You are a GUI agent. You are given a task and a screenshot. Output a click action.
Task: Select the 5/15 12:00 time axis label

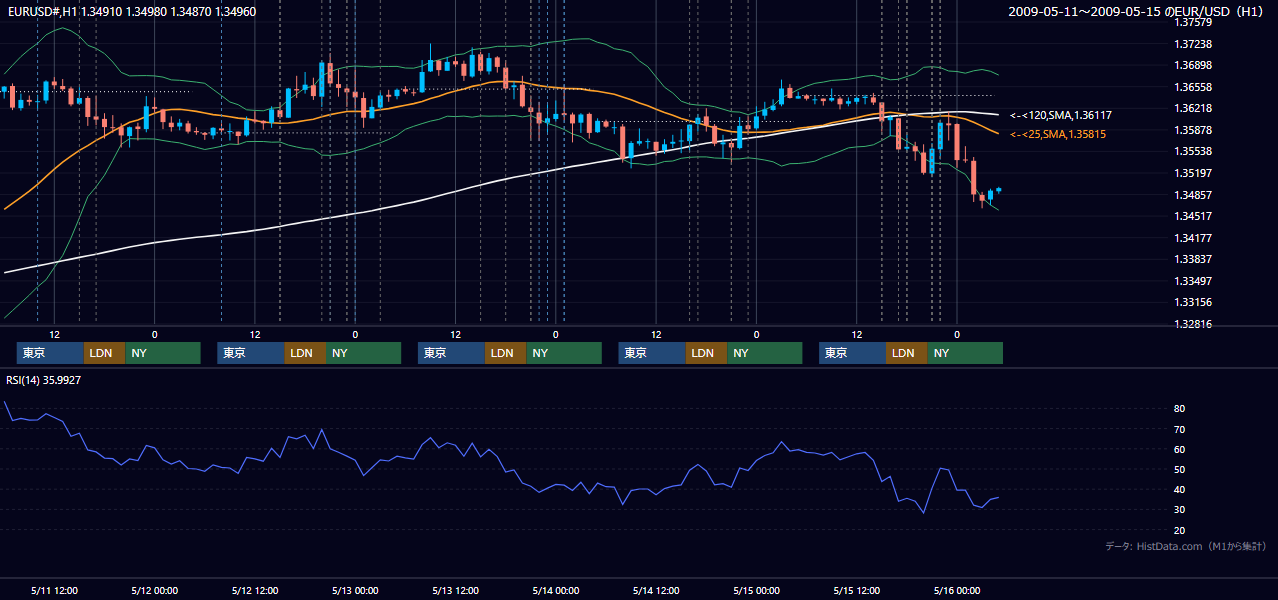[857, 591]
